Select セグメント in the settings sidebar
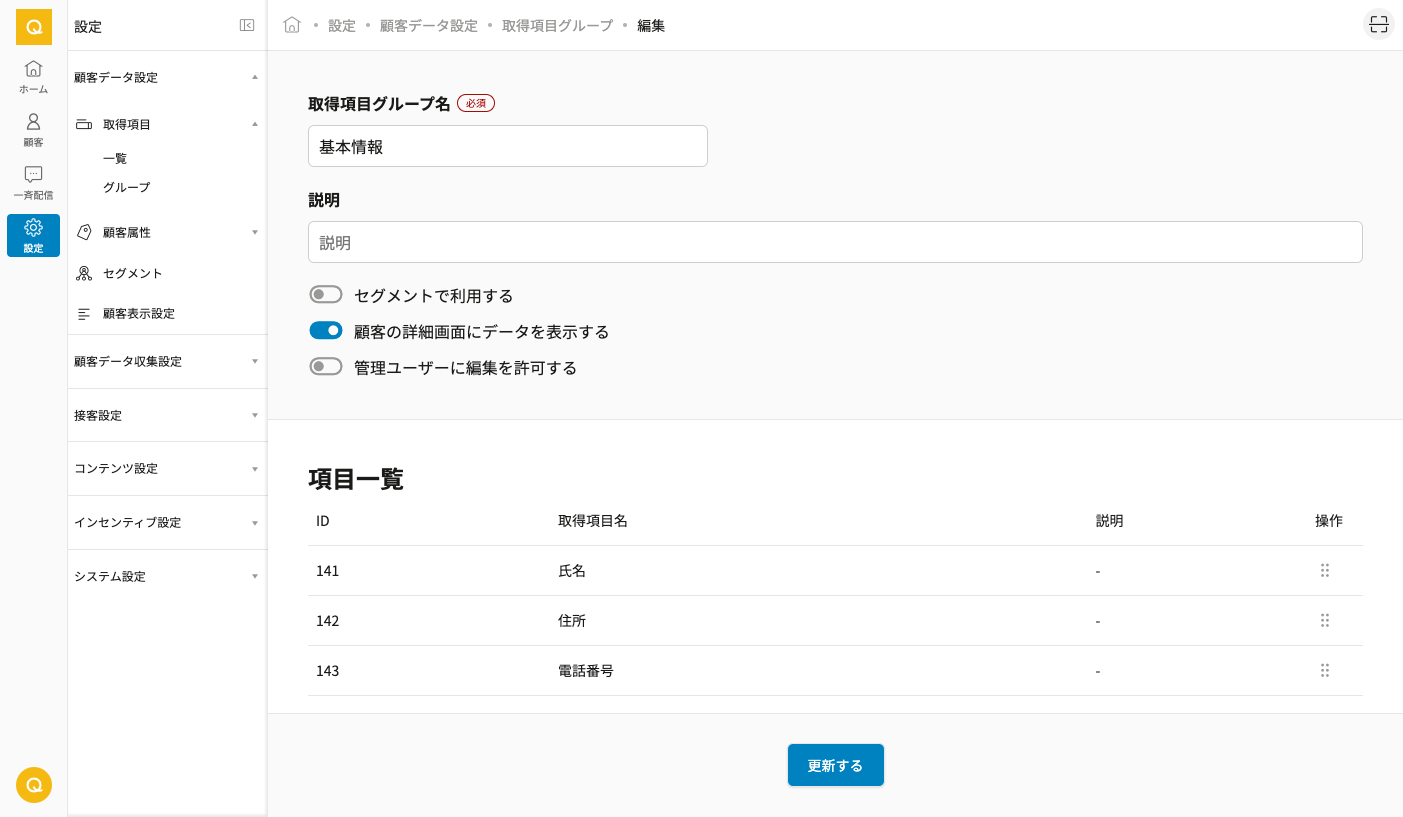Screen dimensions: 1403x817 132,273
